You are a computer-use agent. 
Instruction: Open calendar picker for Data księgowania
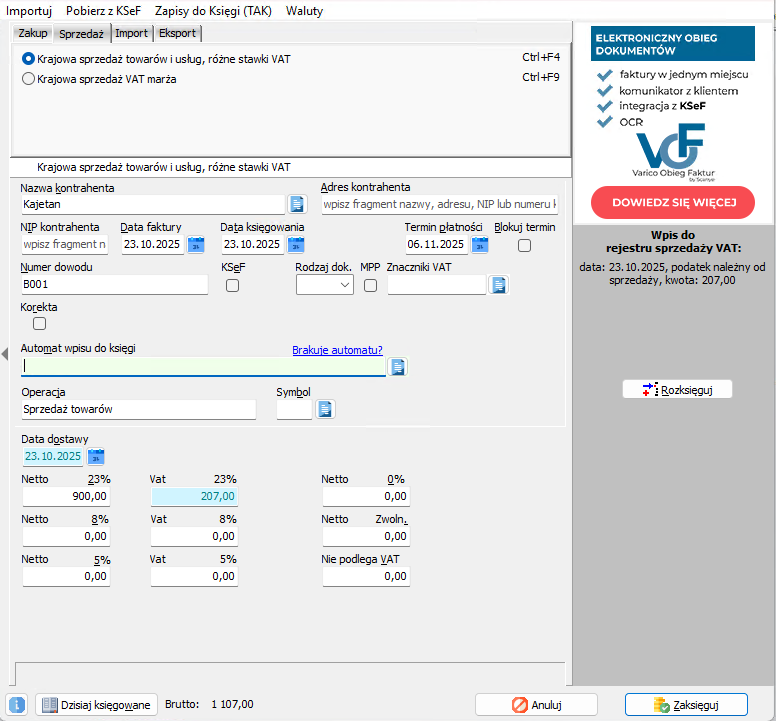295,244
